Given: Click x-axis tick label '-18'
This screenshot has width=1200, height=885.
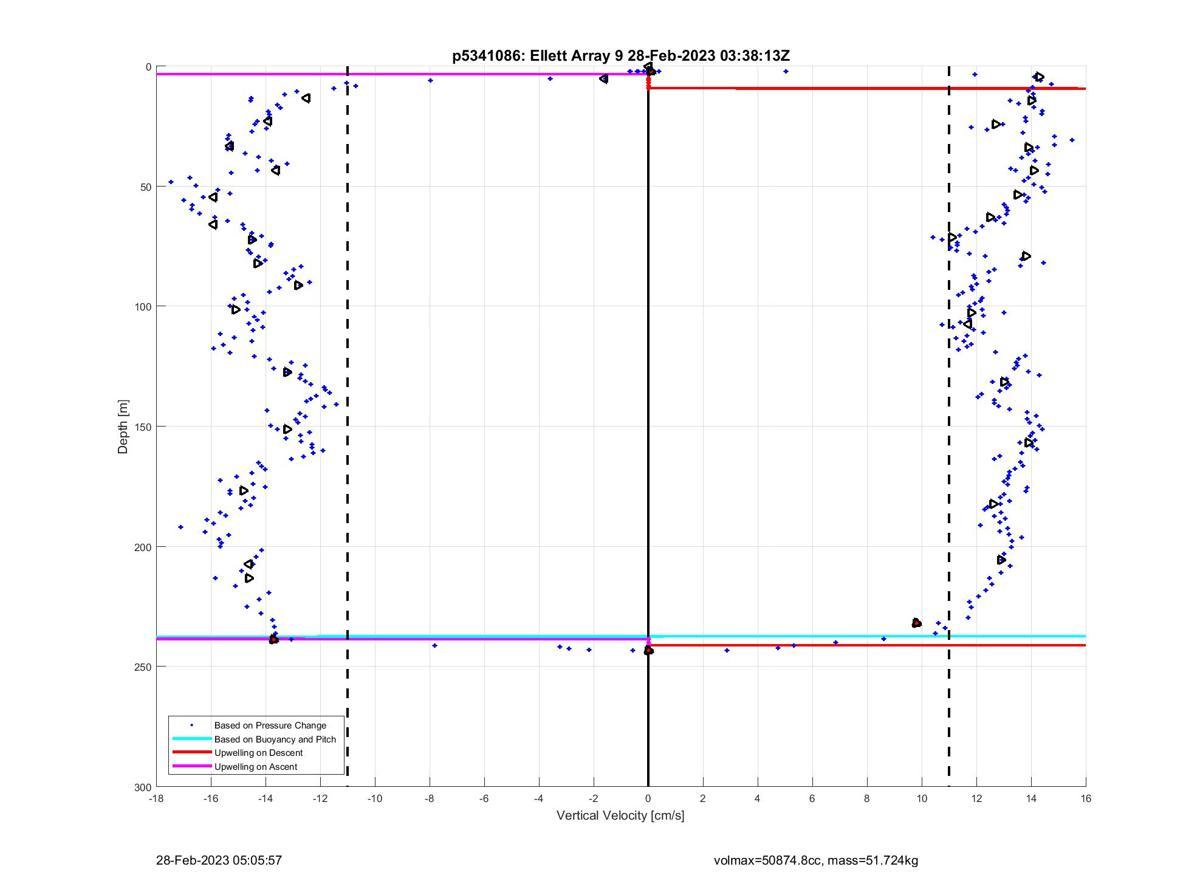Looking at the screenshot, I should tap(156, 799).
